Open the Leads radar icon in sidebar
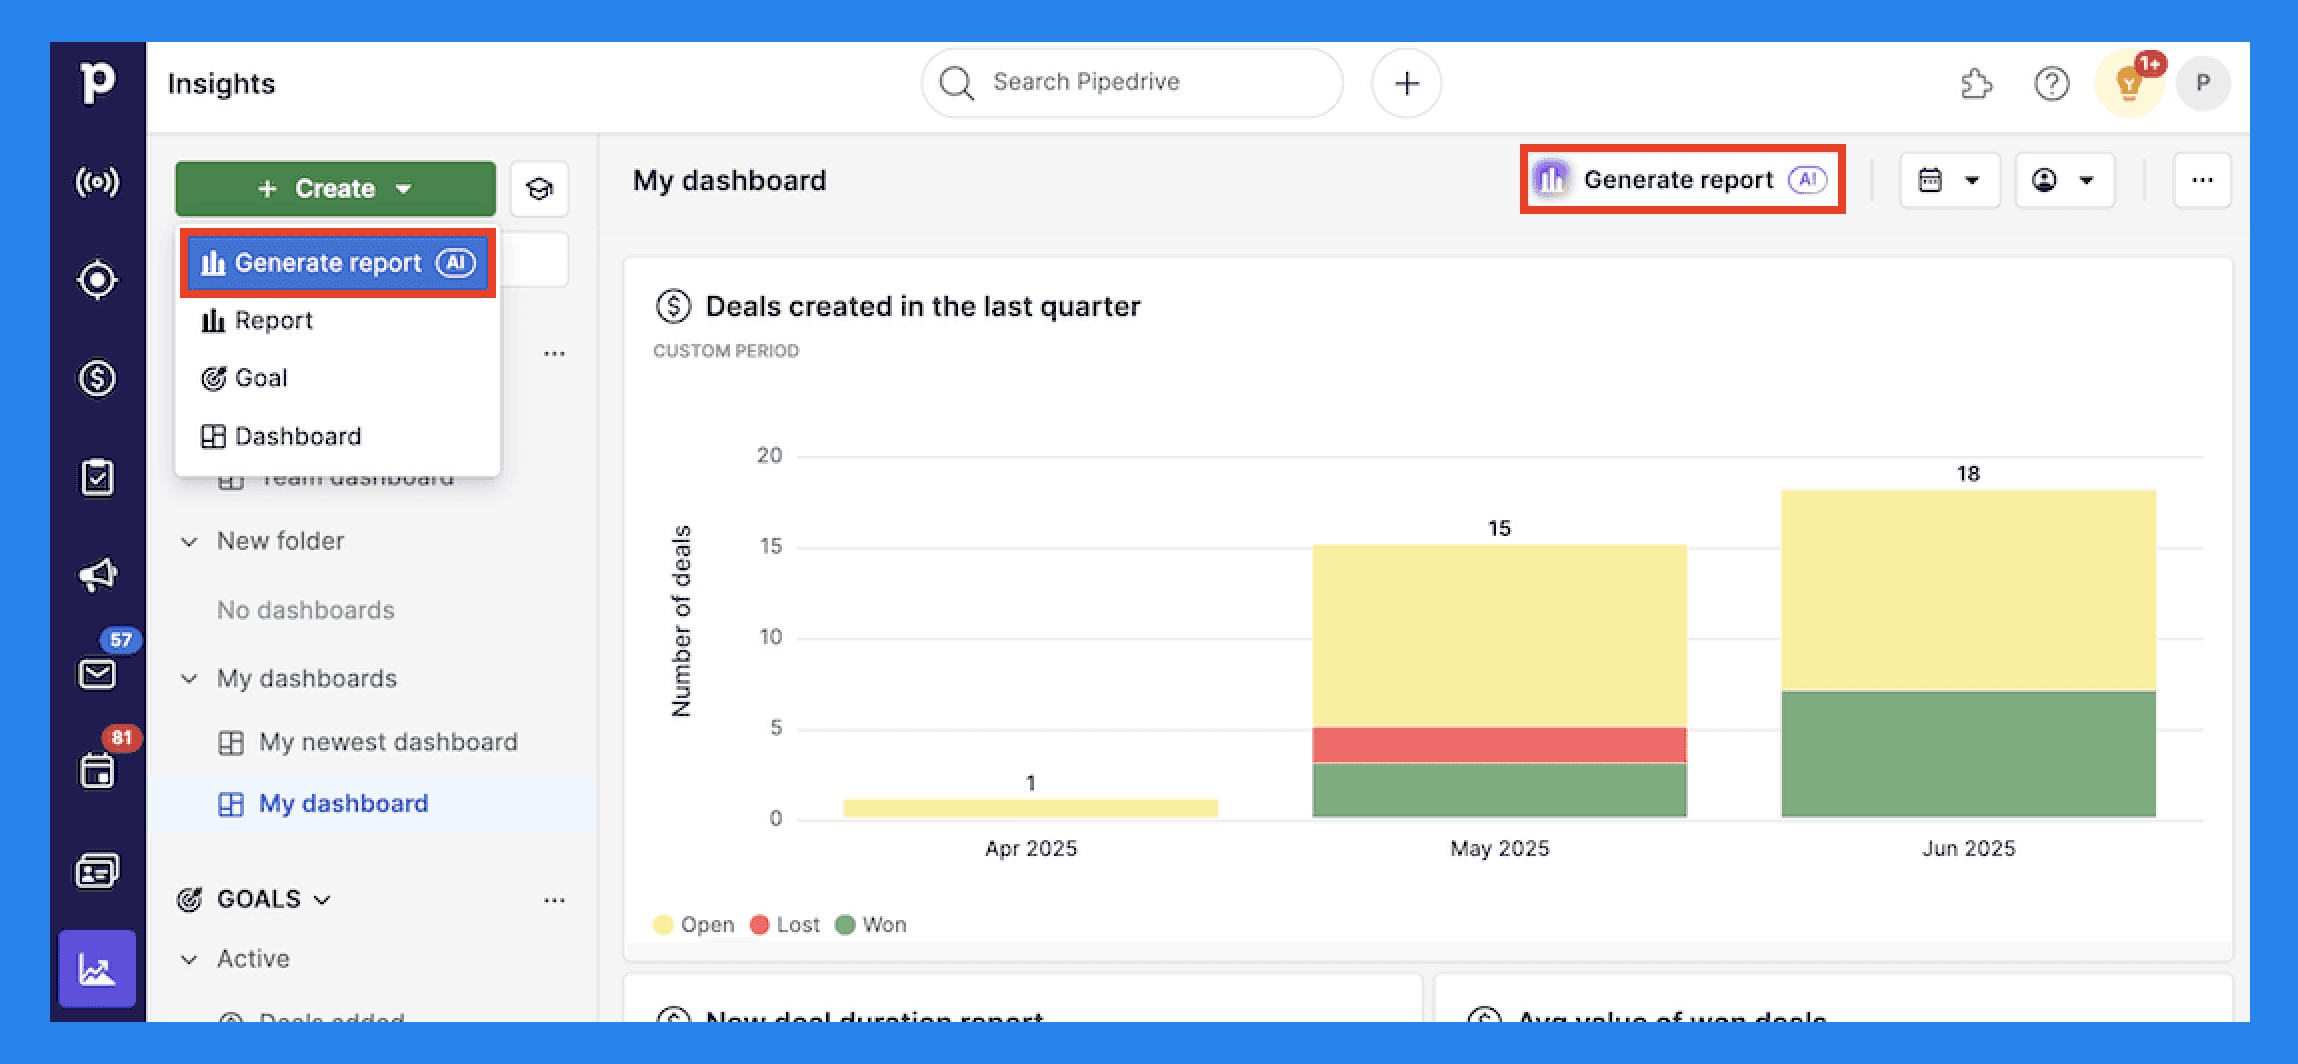This screenshot has height=1064, width=2298. (97, 182)
